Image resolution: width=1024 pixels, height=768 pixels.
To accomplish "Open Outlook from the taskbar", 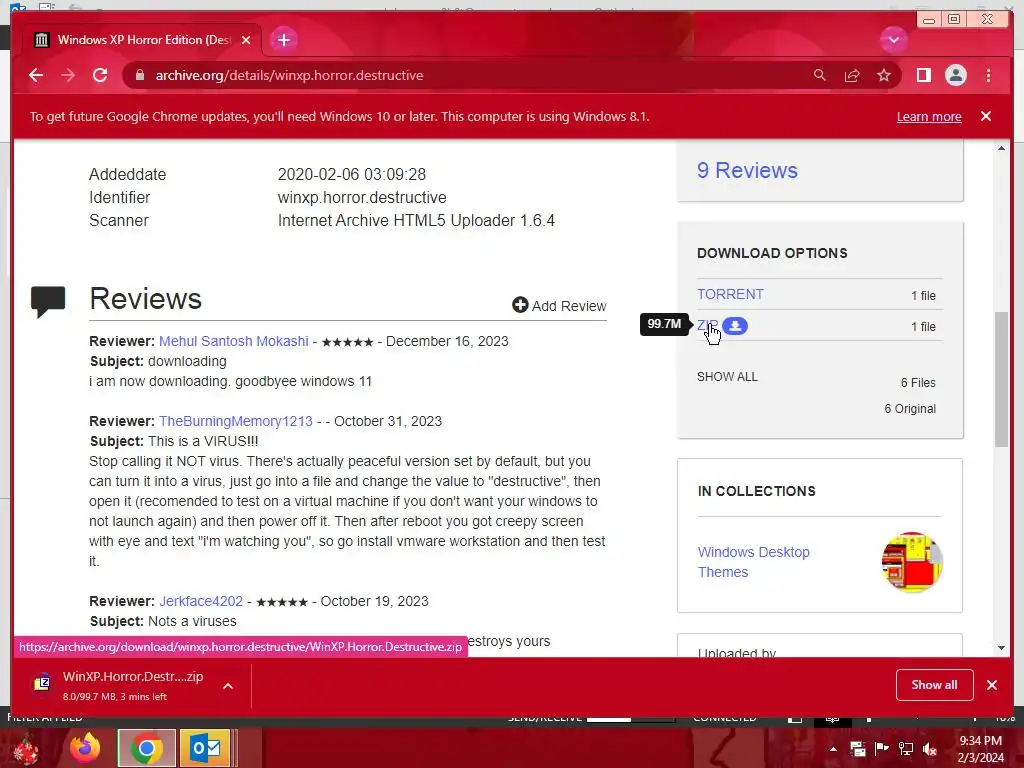I will pyautogui.click(x=204, y=748).
